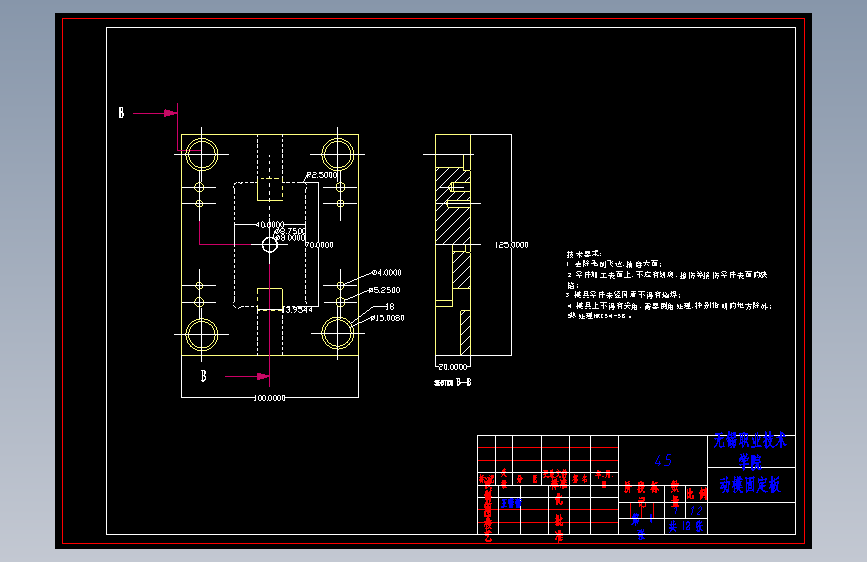Select the 无锡职业技术学院 school name text
This screenshot has height=562, width=867.
[750, 450]
